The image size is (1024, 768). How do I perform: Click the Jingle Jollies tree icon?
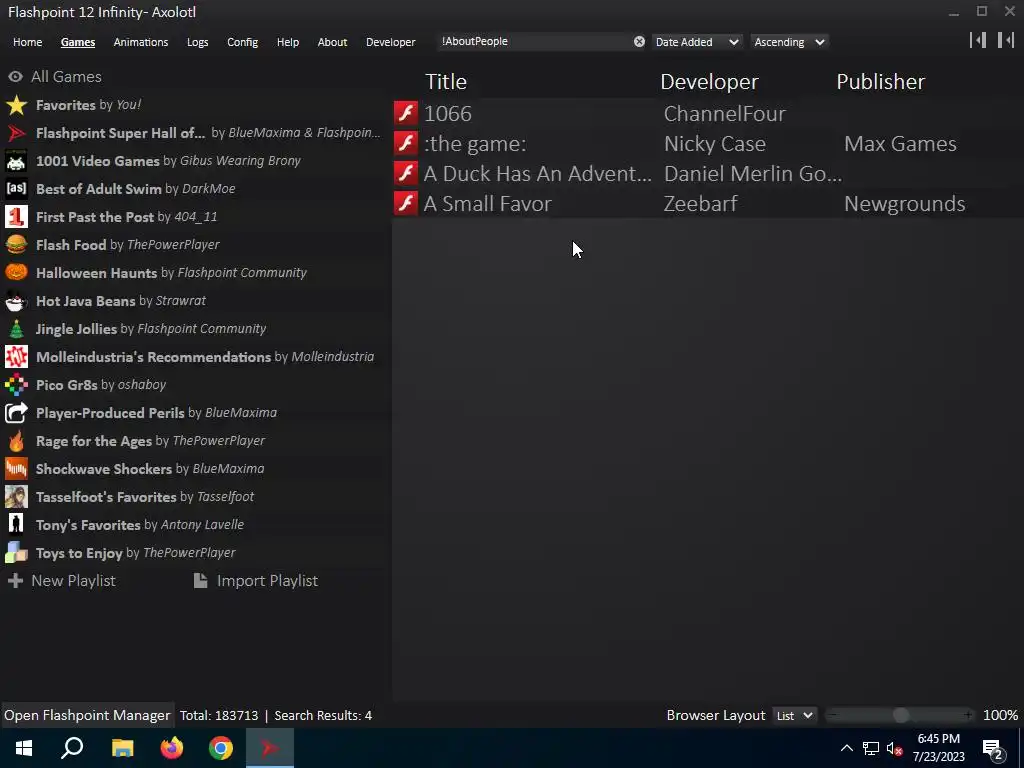click(16, 329)
